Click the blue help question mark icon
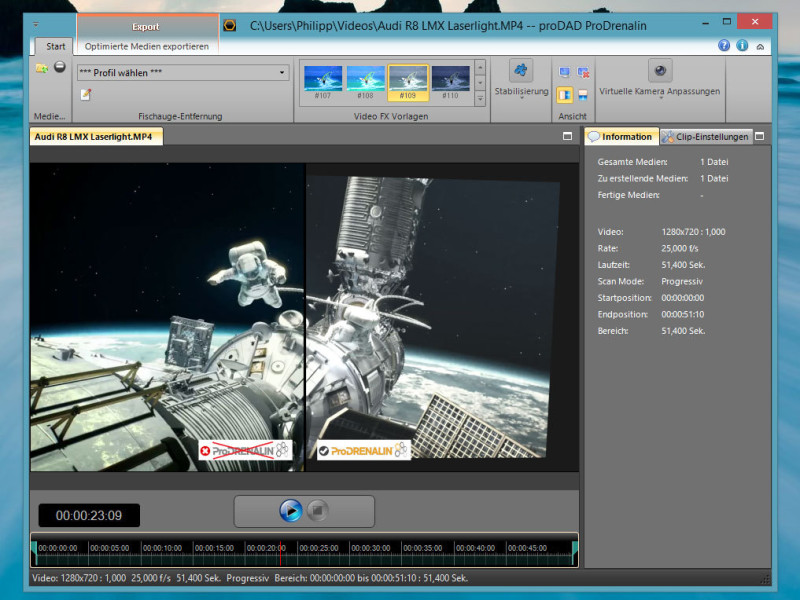This screenshot has height=600, width=800. pos(723,45)
